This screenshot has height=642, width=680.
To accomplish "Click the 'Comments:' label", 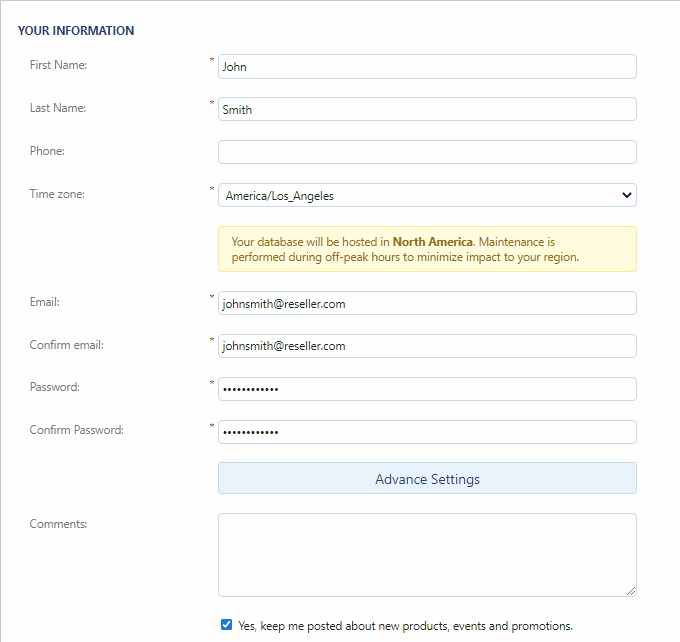I will click(x=58, y=523).
